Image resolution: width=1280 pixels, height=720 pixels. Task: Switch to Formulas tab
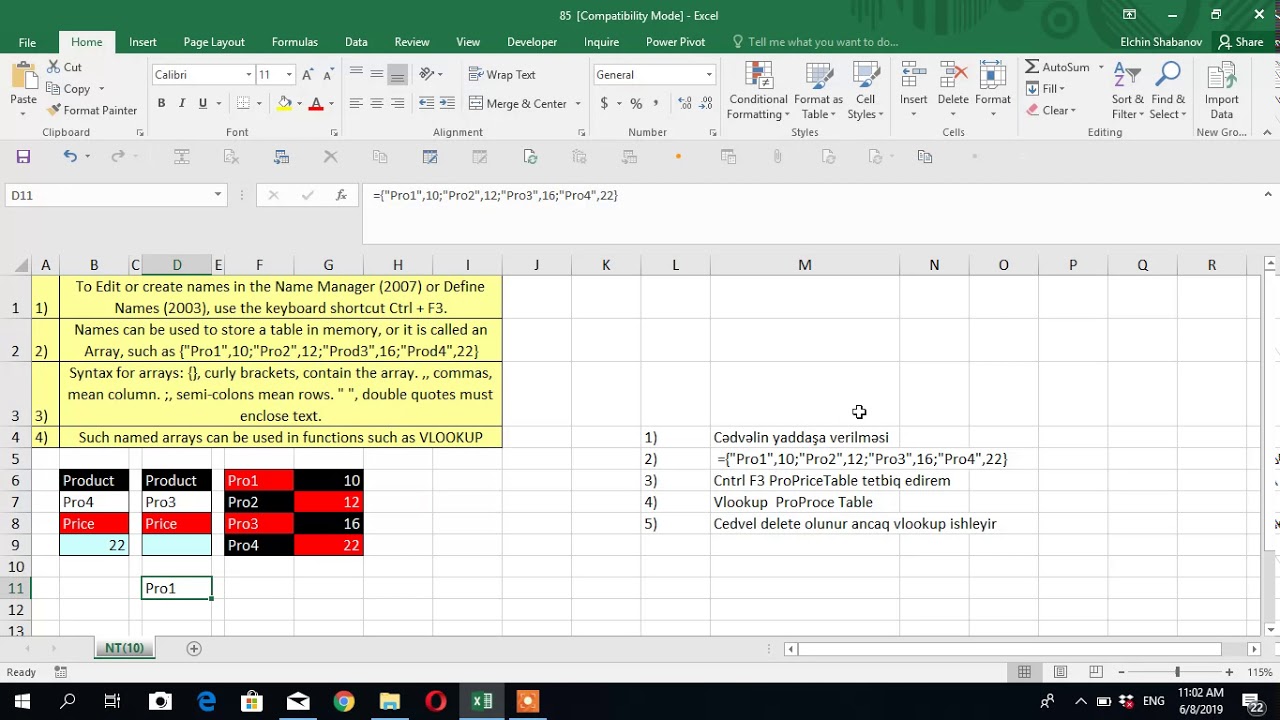(295, 42)
